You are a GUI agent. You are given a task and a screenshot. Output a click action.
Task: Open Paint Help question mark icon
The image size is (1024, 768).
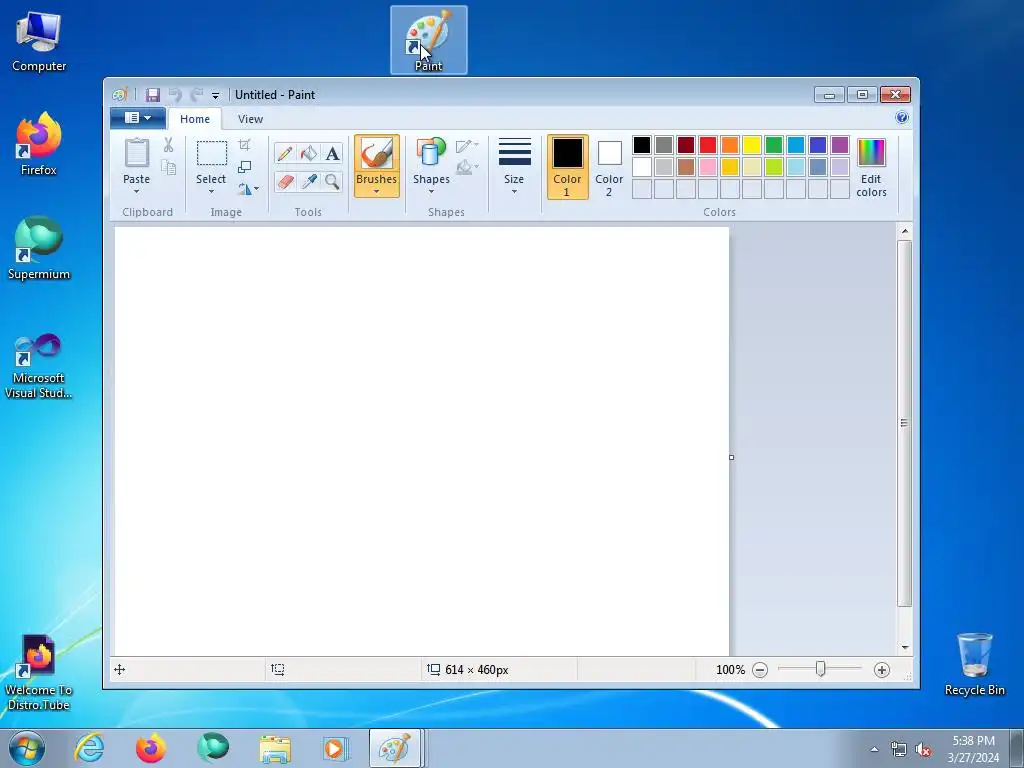pyautogui.click(x=902, y=118)
